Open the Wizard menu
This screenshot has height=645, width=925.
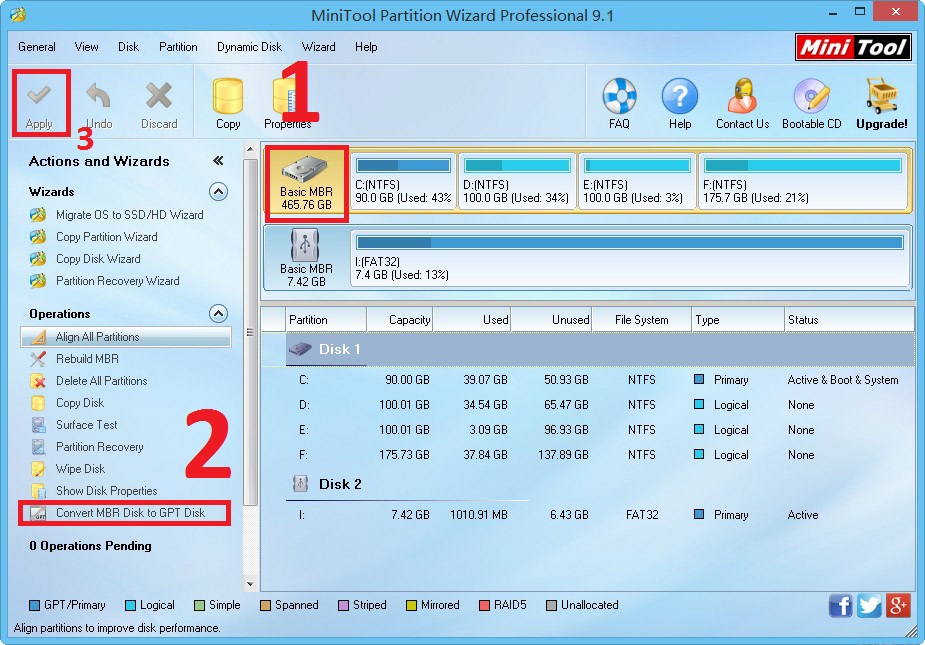tap(319, 47)
